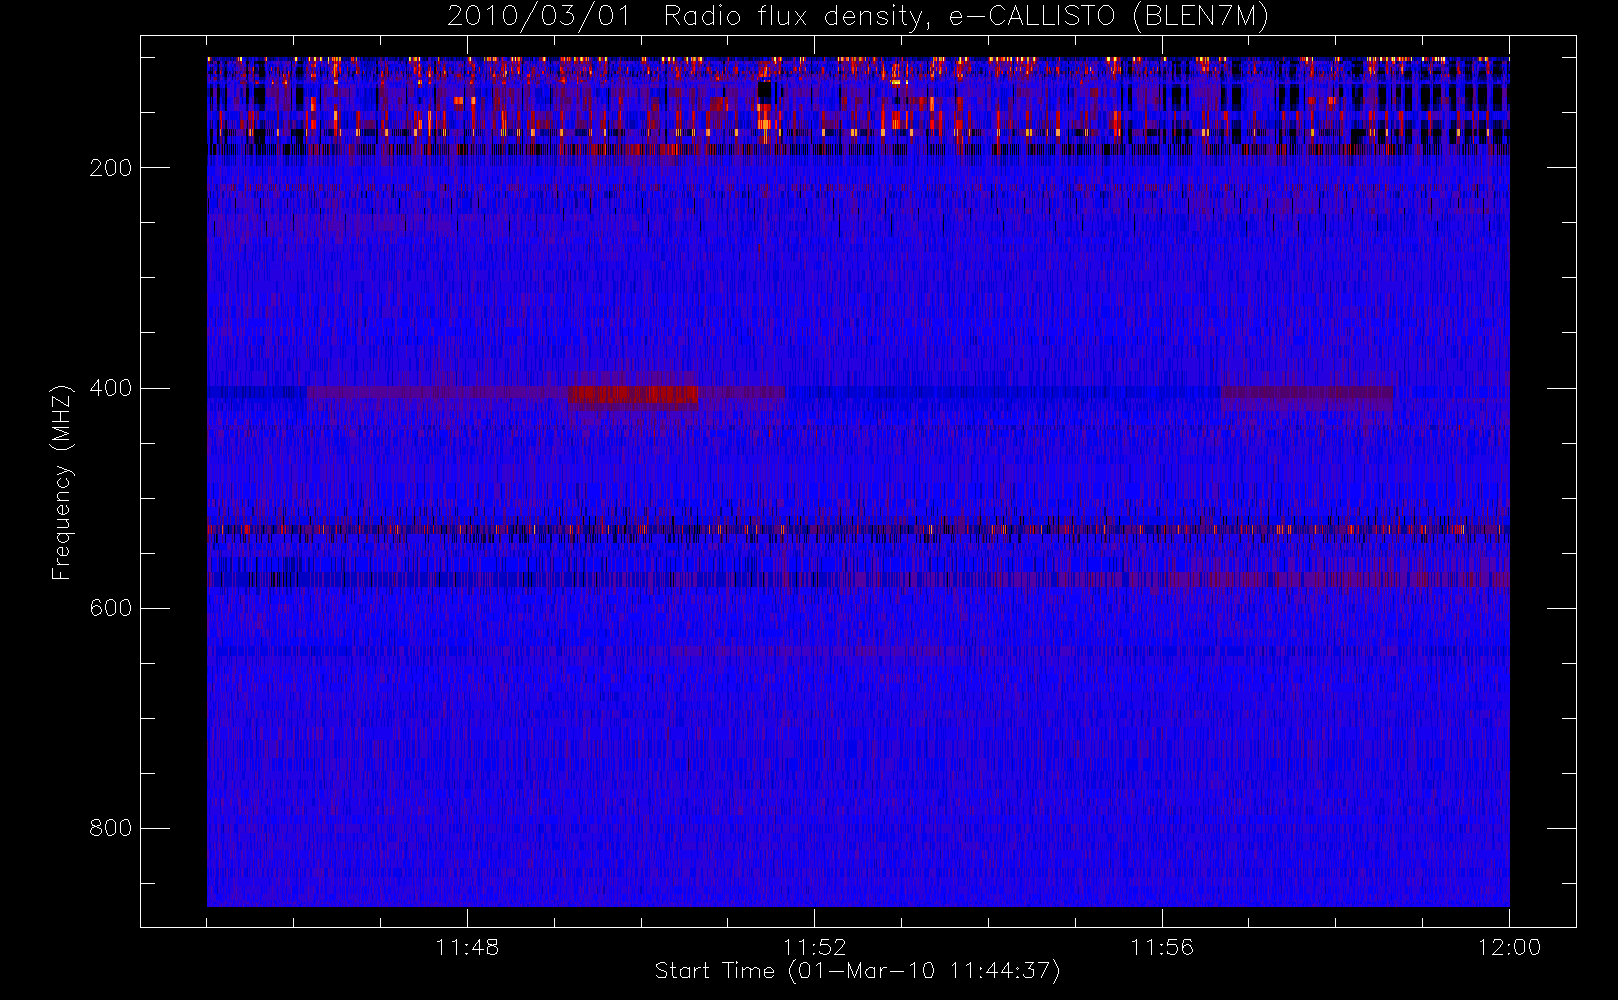Click the 200 frequency tick label

click(111, 168)
